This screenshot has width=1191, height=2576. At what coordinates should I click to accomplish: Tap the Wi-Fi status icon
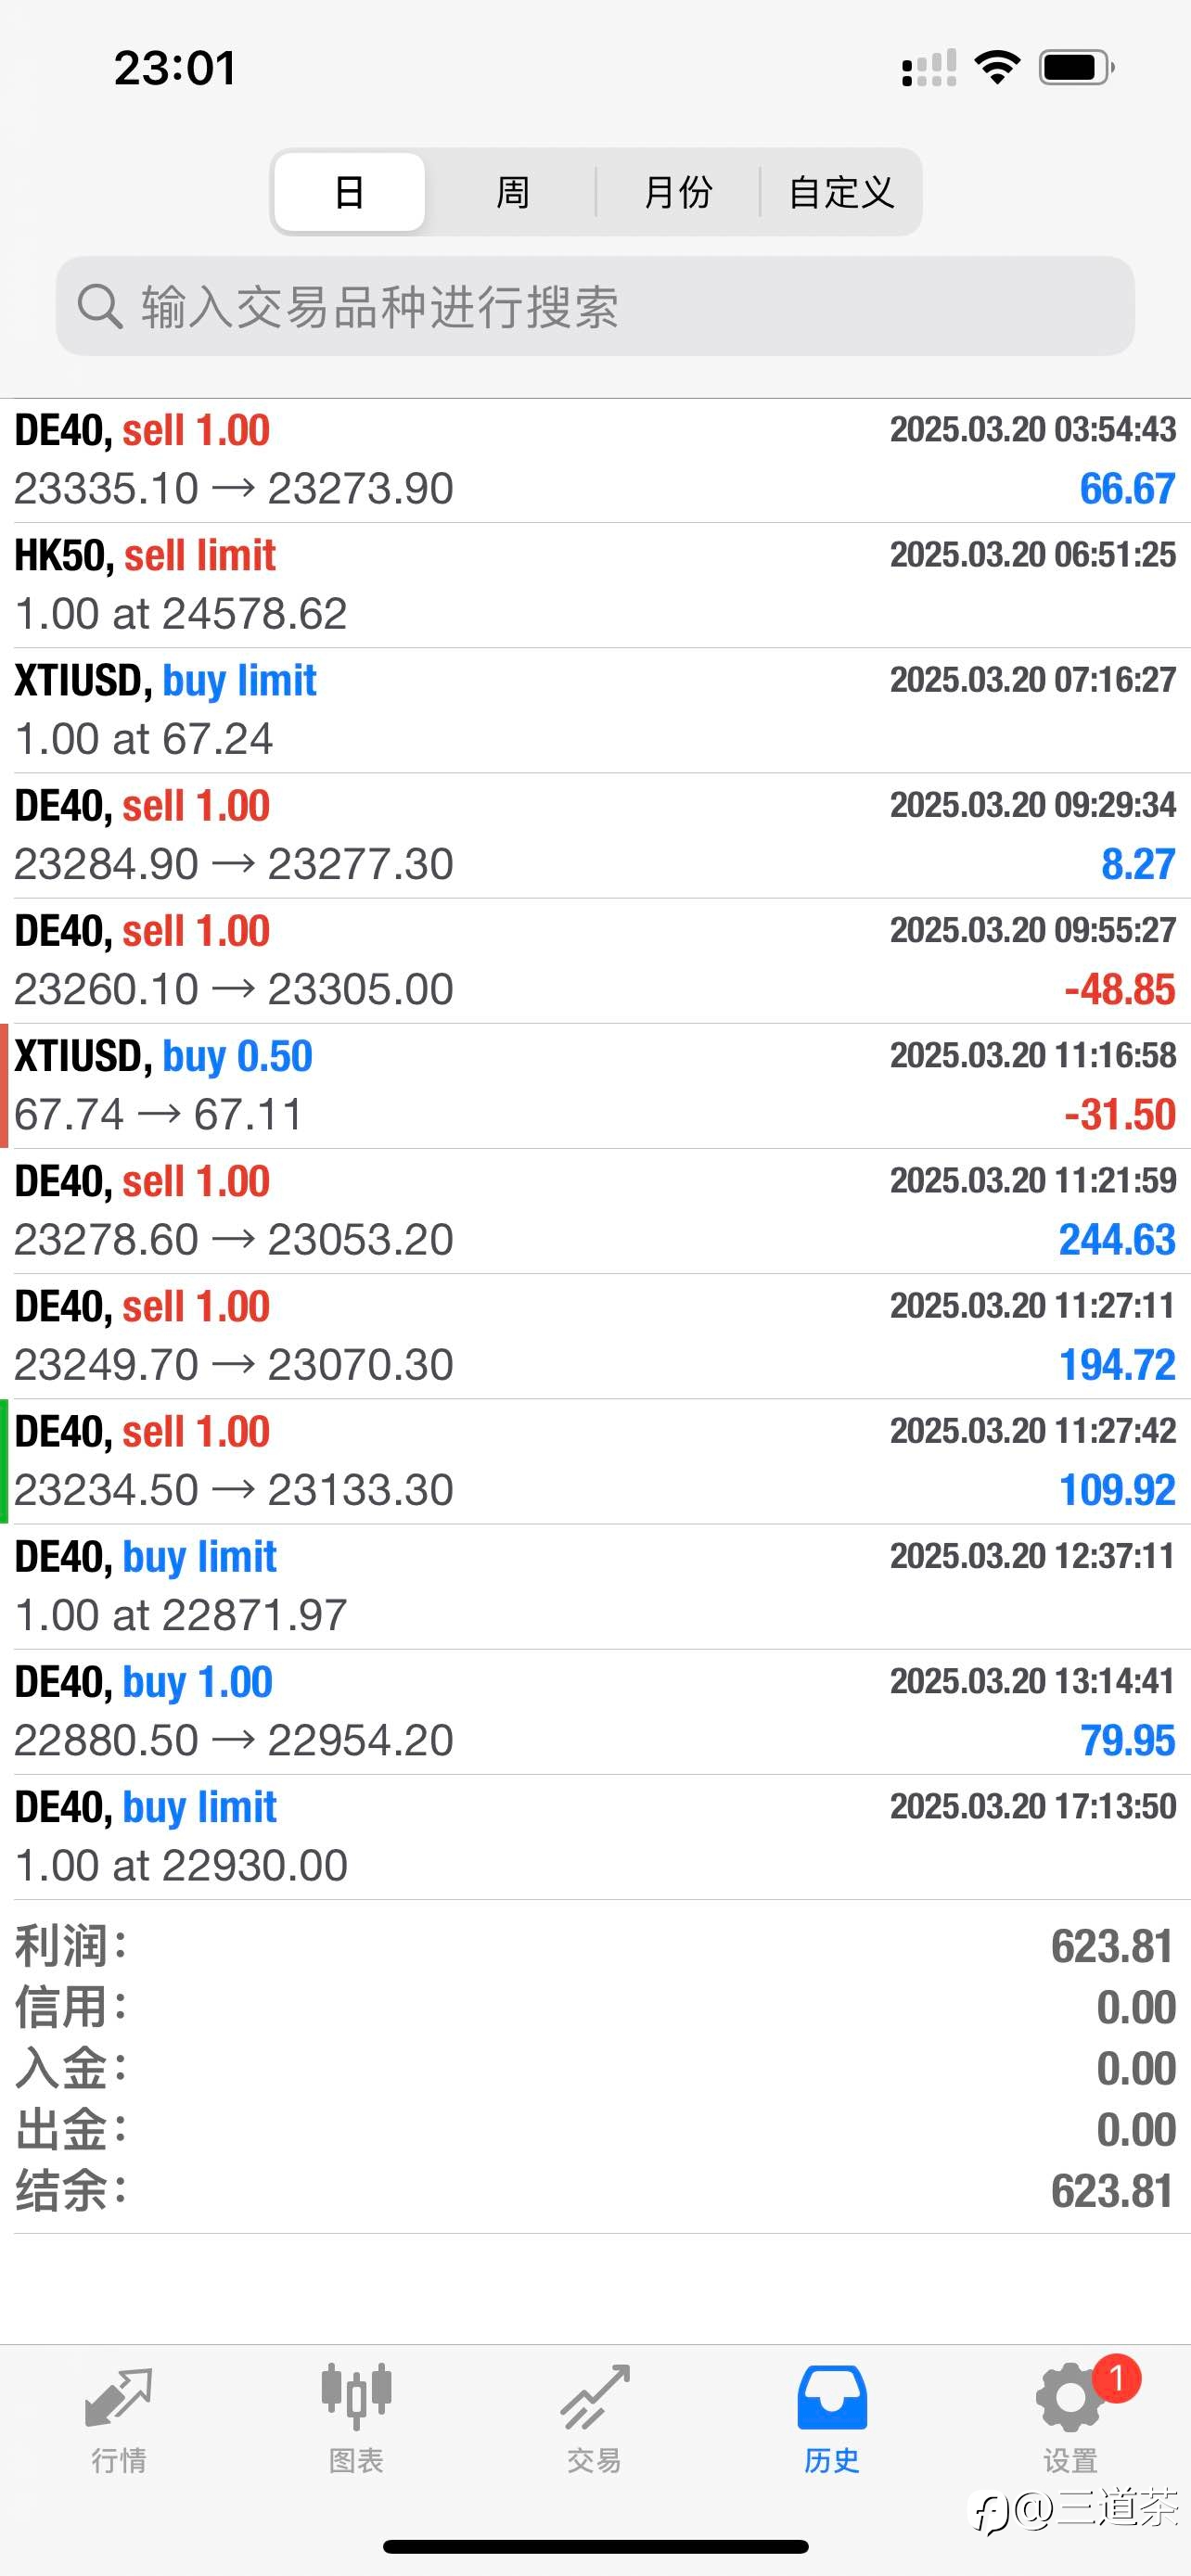[x=997, y=68]
